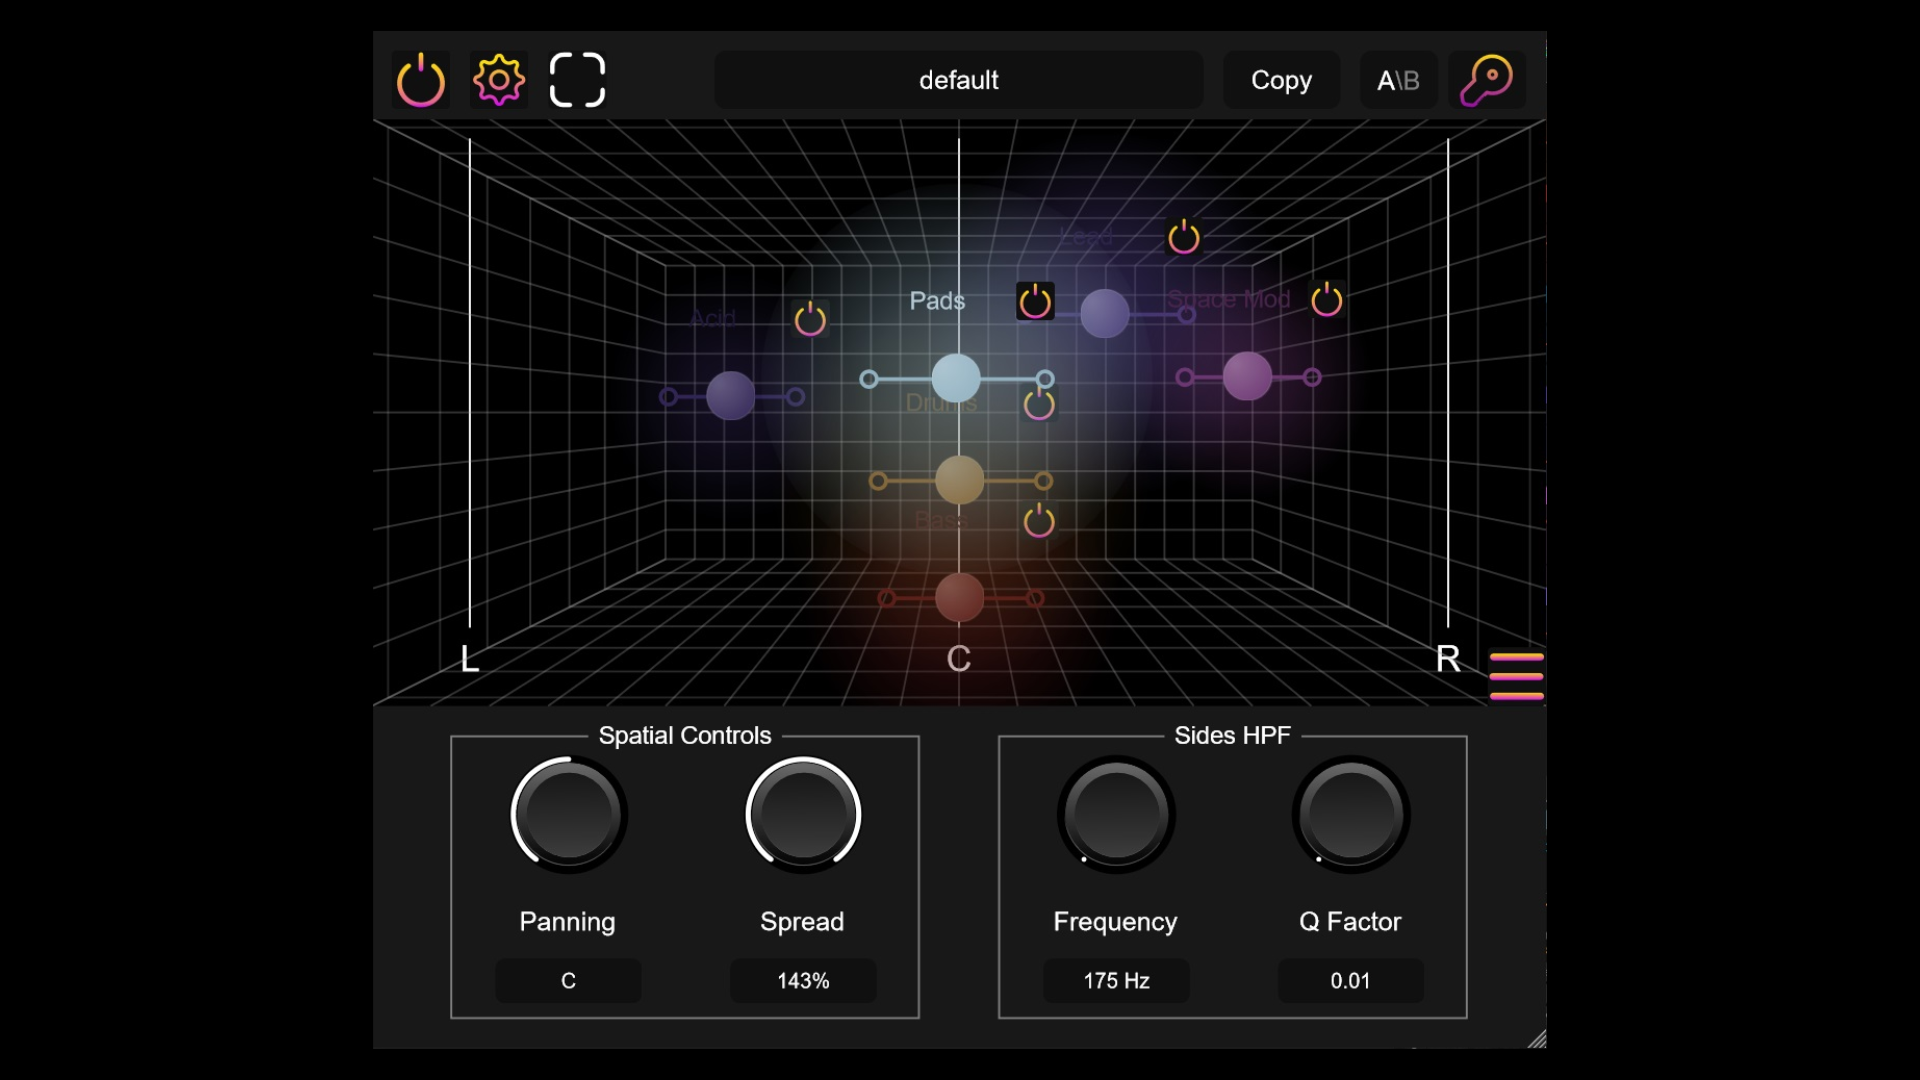The height and width of the screenshot is (1080, 1920).
Task: Toggle the Lead source power button
Action: pos(1183,237)
